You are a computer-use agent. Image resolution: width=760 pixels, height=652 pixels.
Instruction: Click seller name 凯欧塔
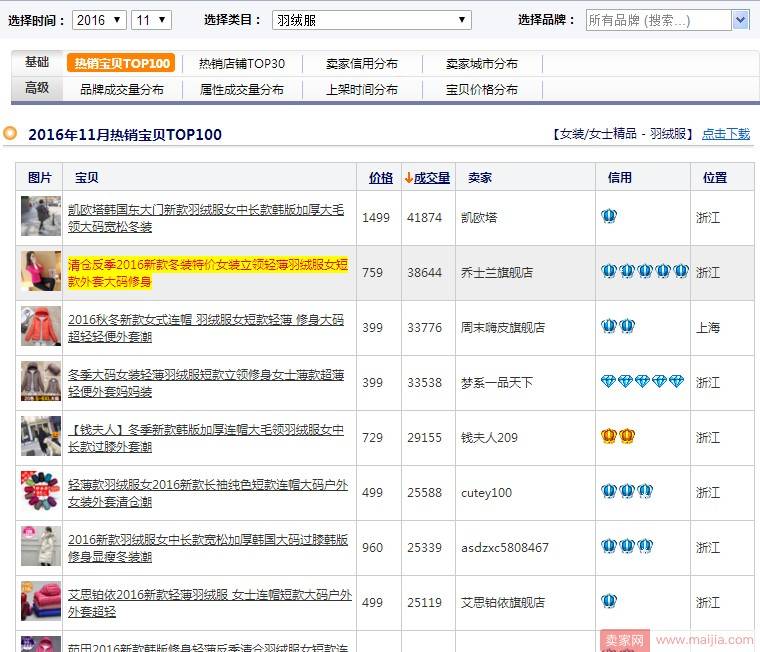(479, 218)
